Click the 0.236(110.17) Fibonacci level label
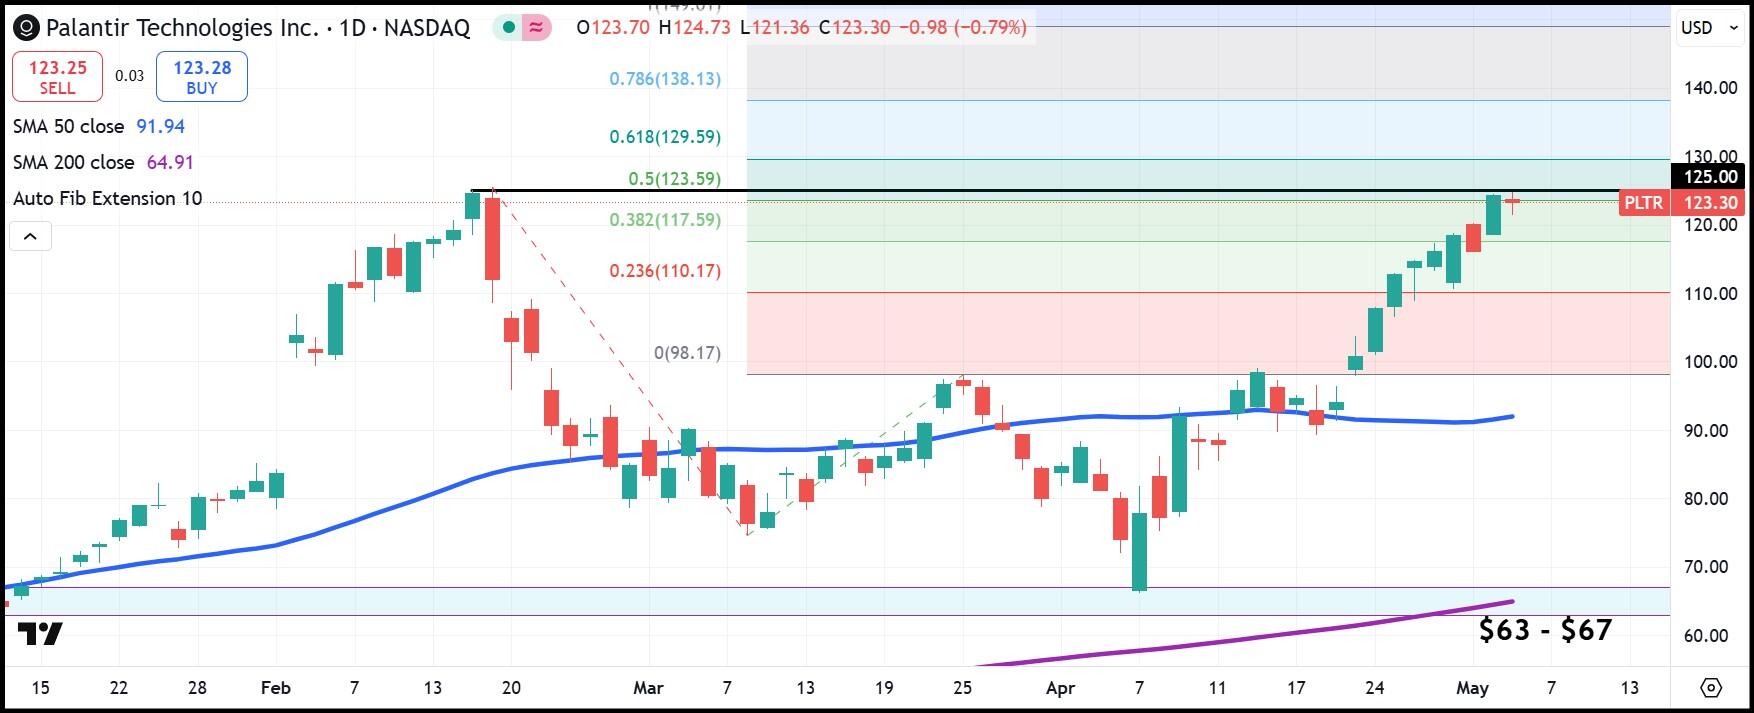1754x713 pixels. (665, 270)
